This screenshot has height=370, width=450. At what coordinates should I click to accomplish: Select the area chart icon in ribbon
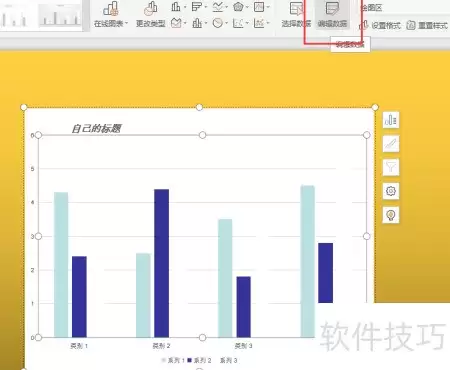[176, 23]
